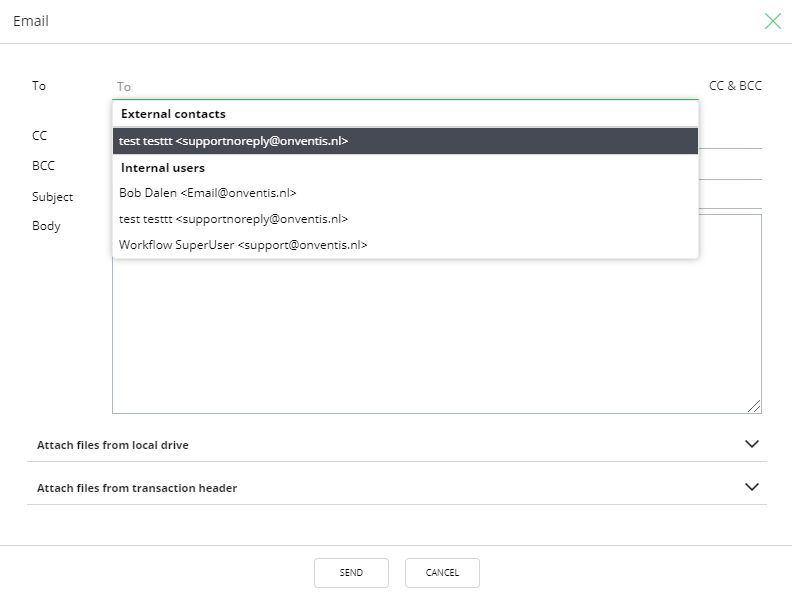Grab the Body text area resize handle
This screenshot has height=593, width=792.
pos(754,406)
